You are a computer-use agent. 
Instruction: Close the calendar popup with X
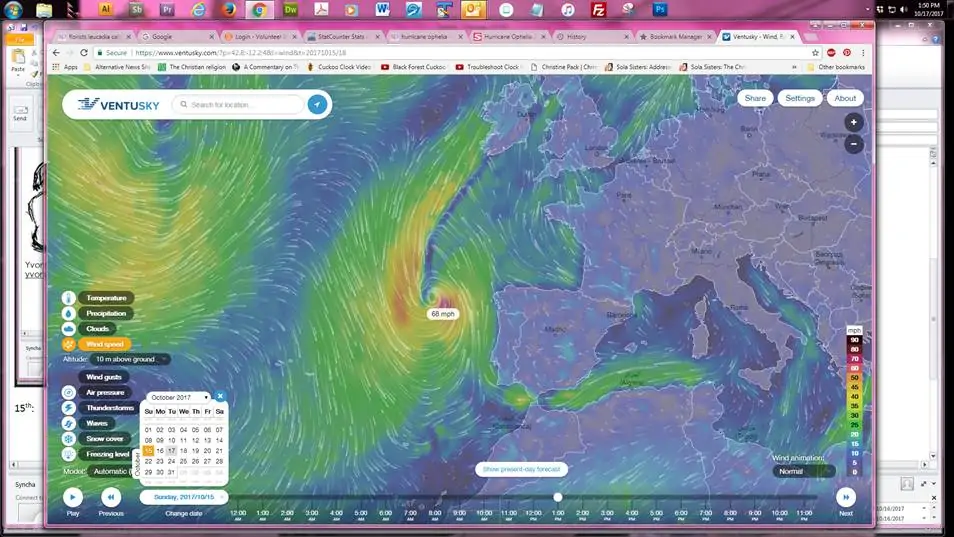tap(220, 396)
